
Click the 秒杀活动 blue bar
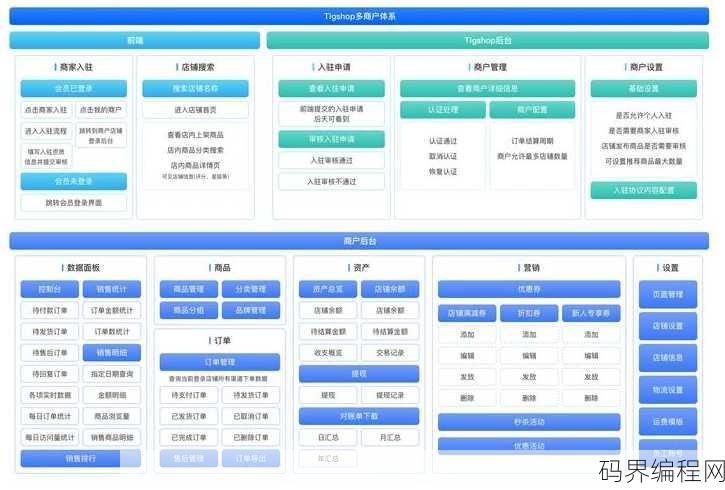tap(529, 422)
